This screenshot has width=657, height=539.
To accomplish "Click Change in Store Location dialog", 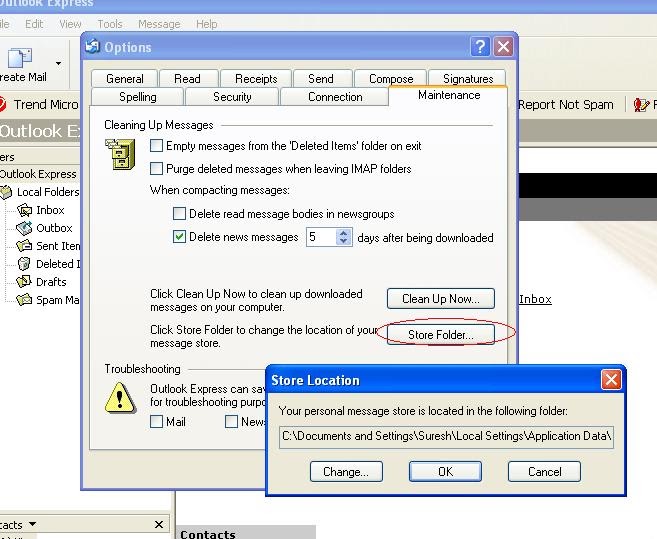I will tap(346, 472).
